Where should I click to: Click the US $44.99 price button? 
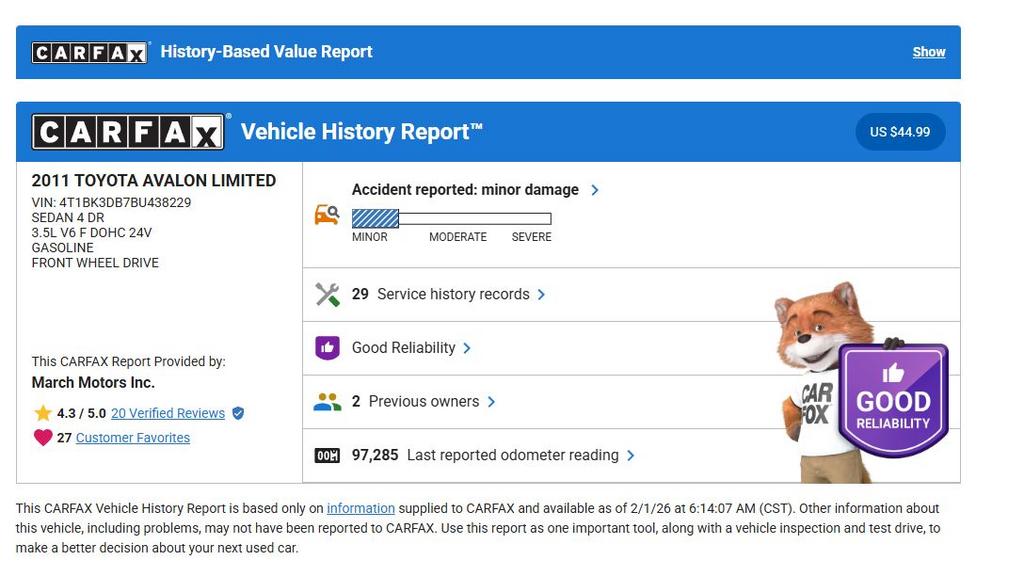coord(900,132)
